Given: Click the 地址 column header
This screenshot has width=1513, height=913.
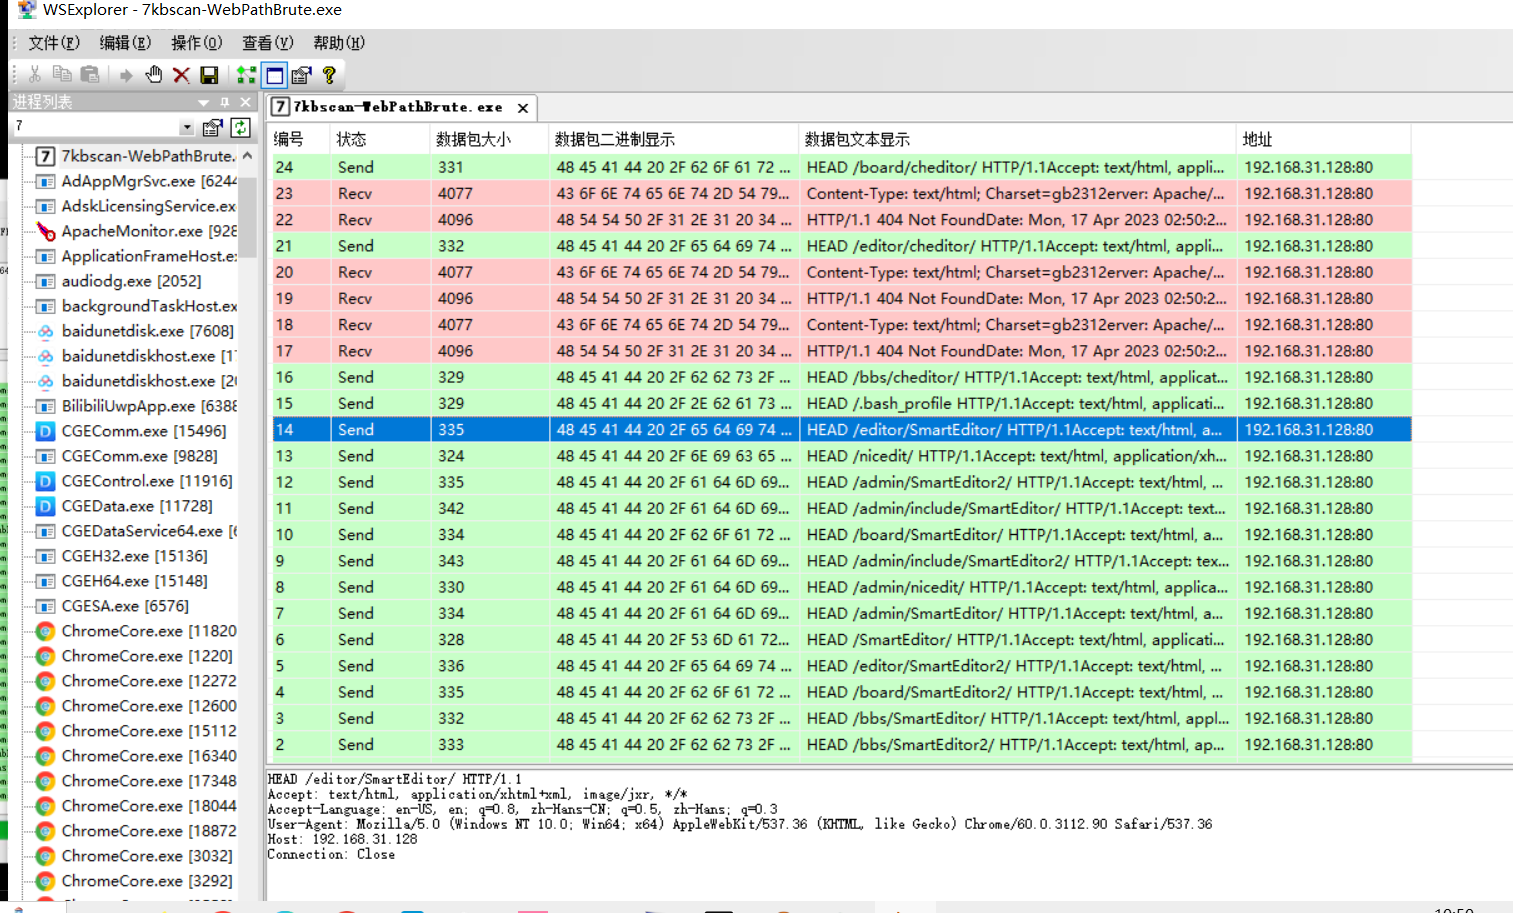Looking at the screenshot, I should [x=1323, y=139].
